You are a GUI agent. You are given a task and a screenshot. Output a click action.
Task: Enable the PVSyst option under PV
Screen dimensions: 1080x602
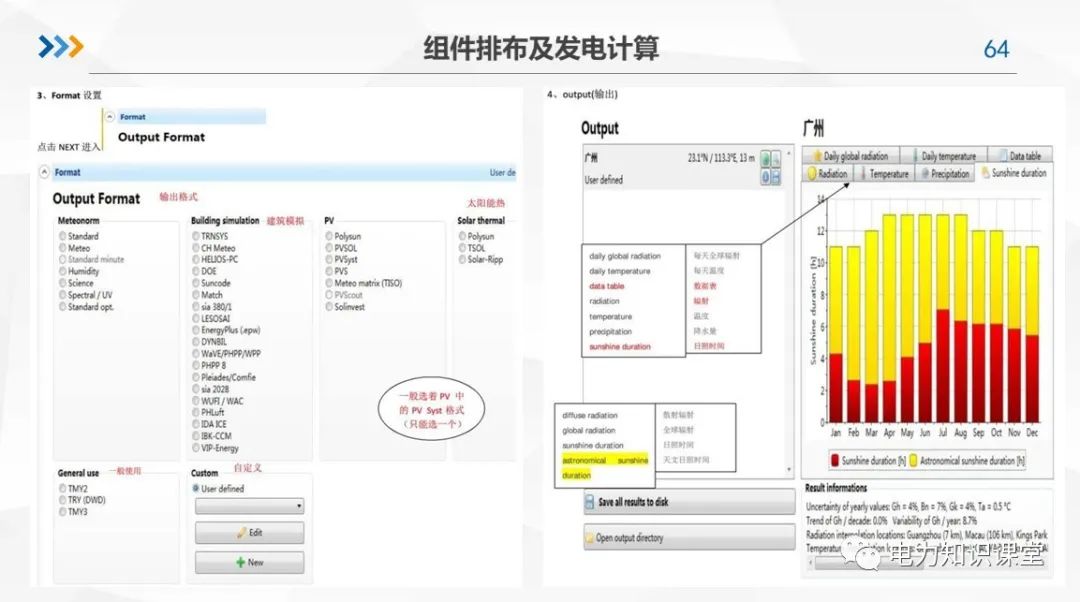tap(330, 260)
